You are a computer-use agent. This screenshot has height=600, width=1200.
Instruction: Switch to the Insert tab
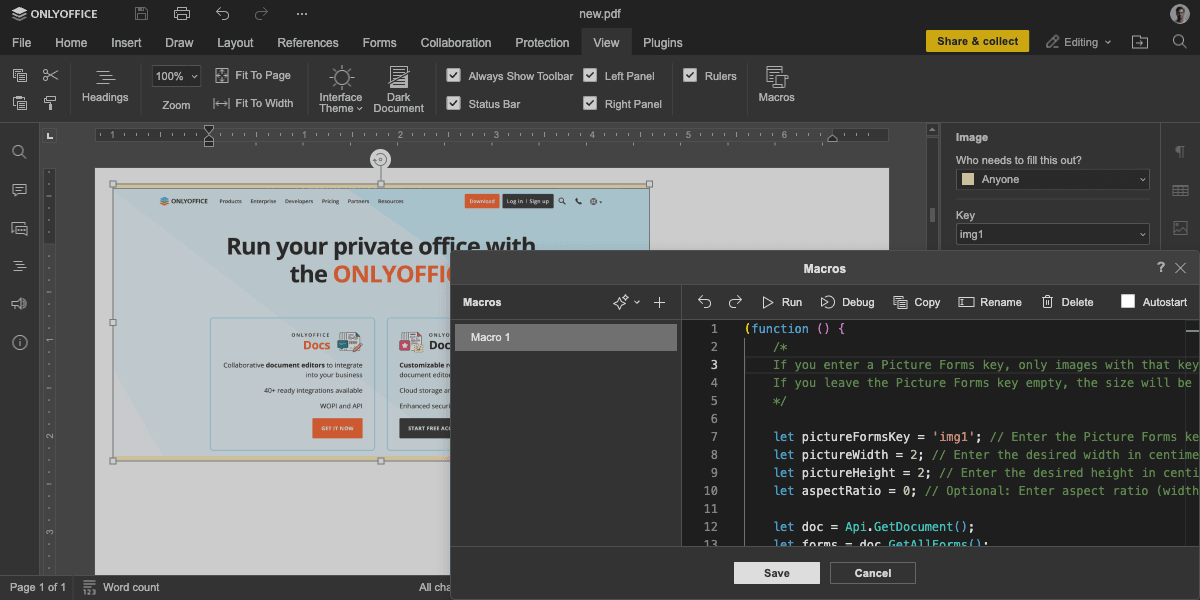click(x=126, y=42)
